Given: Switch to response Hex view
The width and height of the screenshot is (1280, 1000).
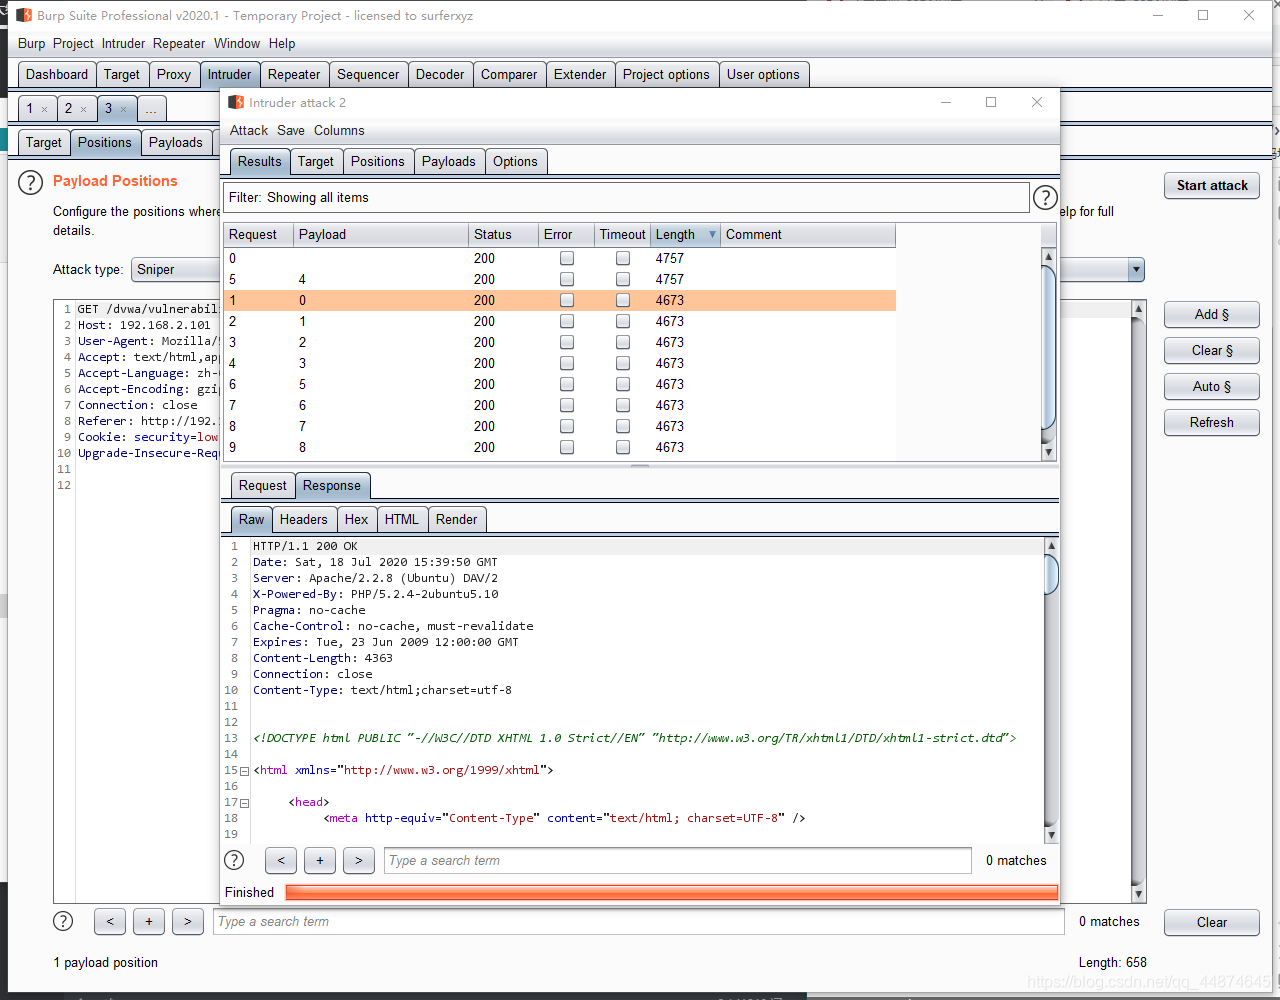Looking at the screenshot, I should (357, 519).
